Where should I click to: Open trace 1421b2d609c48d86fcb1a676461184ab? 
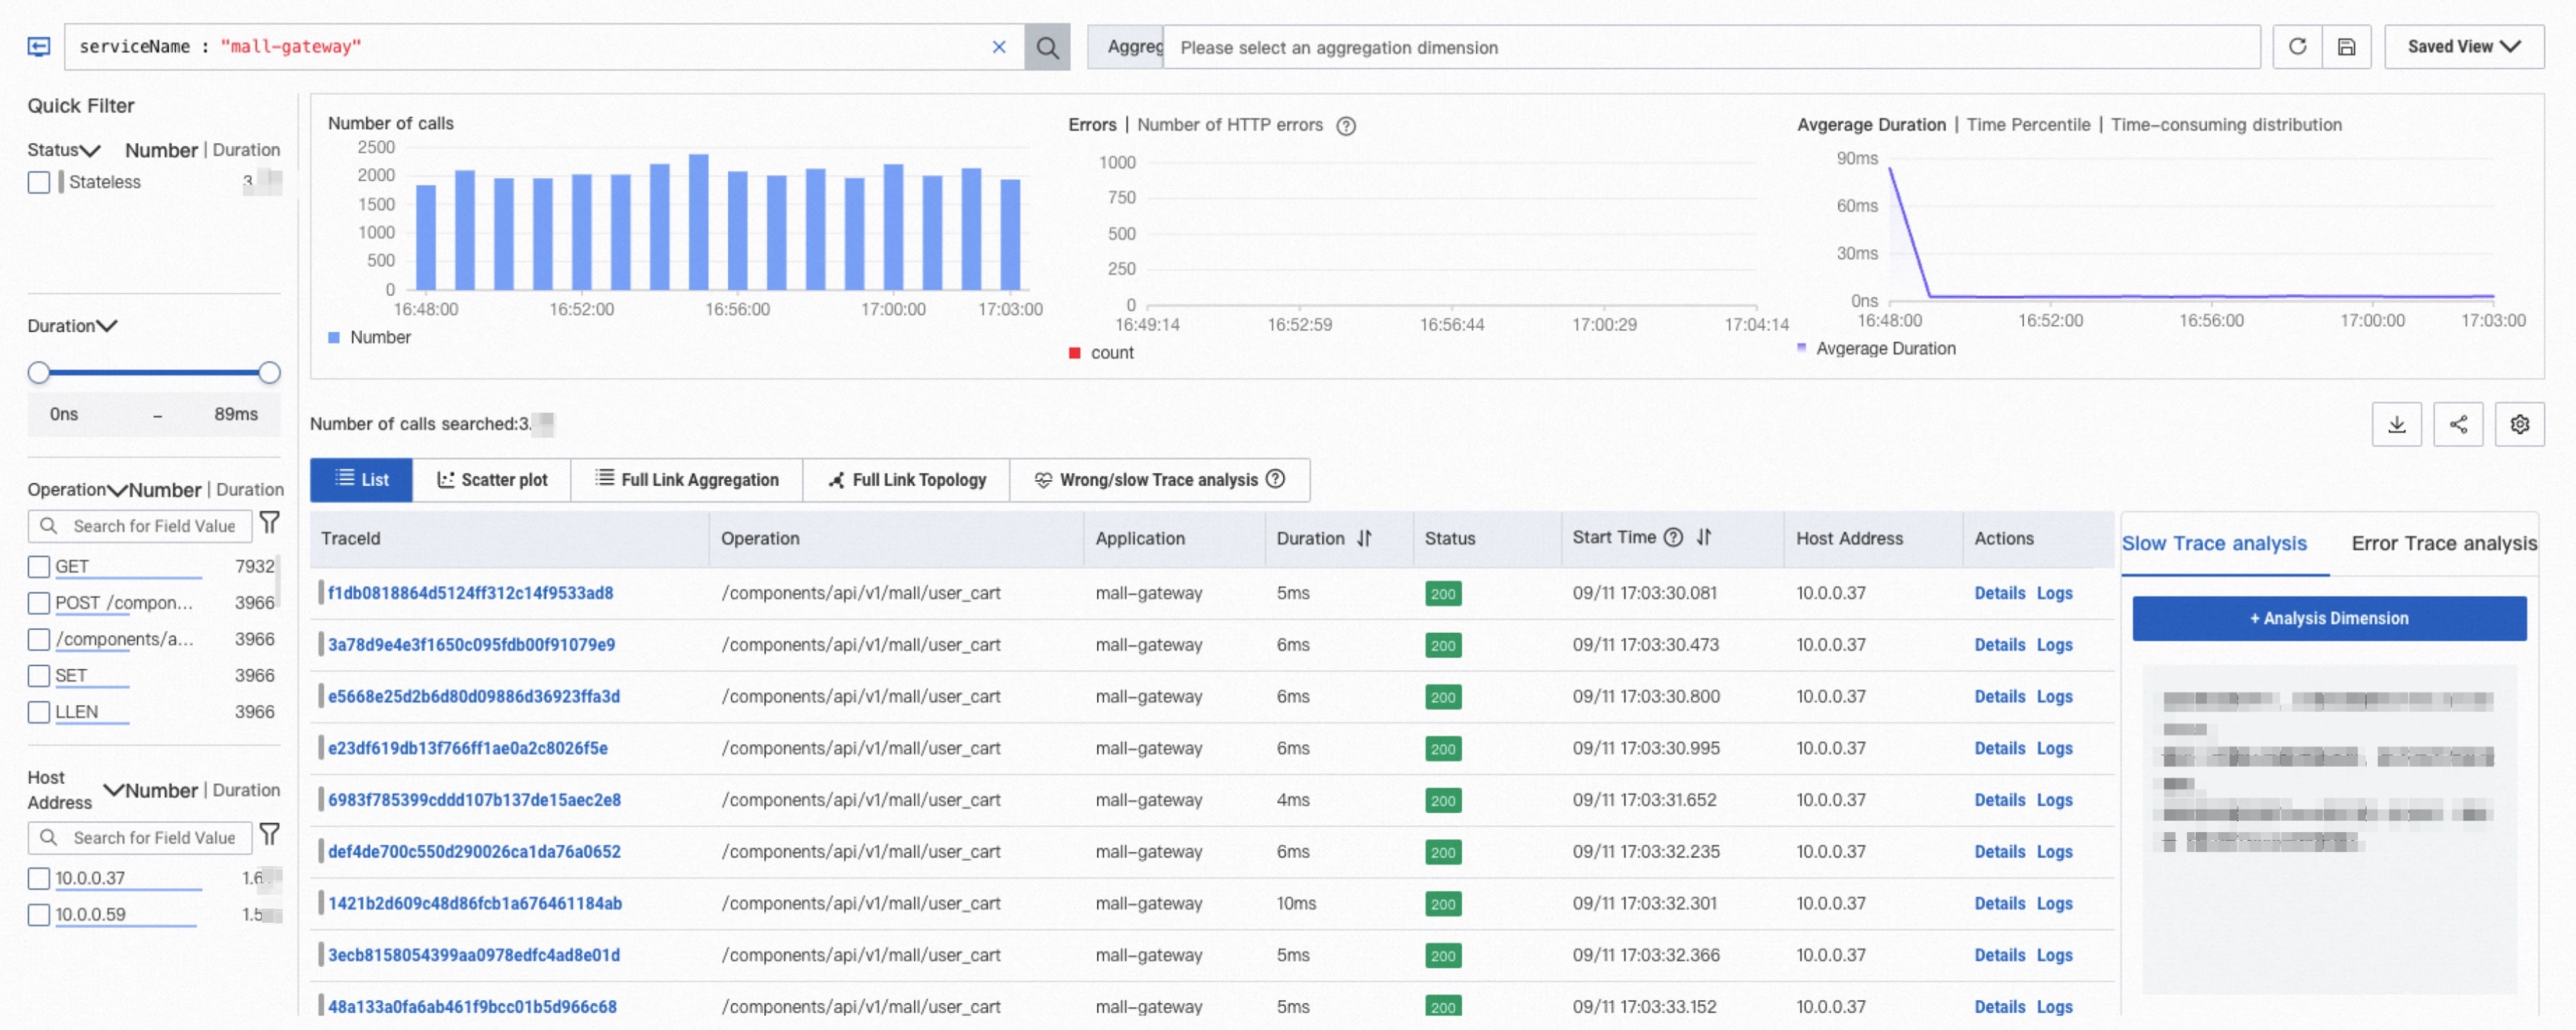[474, 904]
